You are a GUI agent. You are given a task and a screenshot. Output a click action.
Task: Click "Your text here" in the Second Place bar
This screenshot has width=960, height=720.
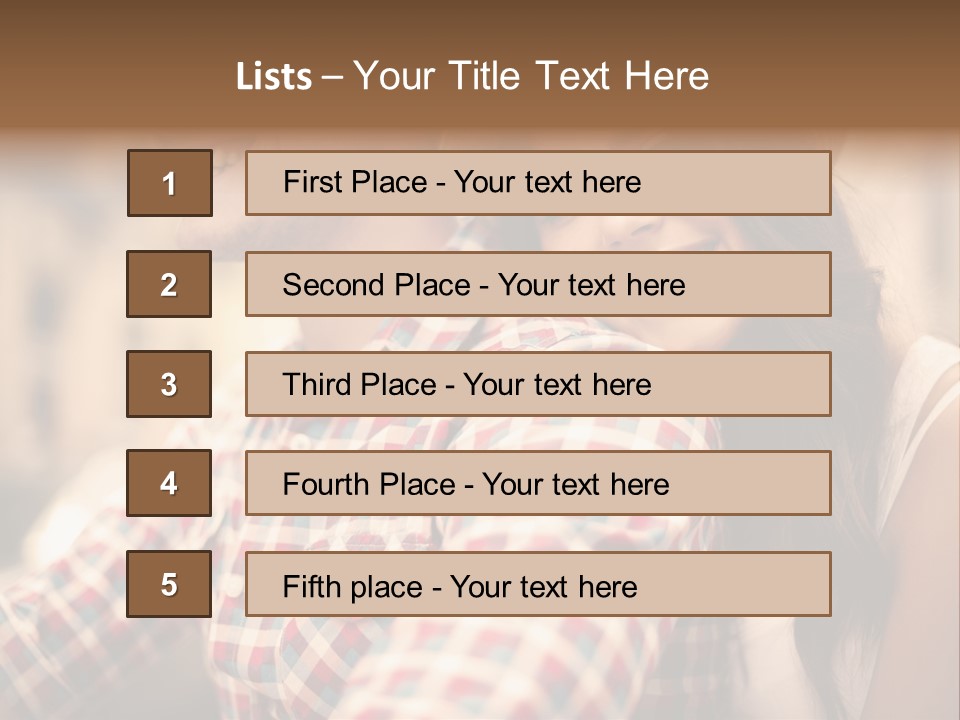click(591, 285)
